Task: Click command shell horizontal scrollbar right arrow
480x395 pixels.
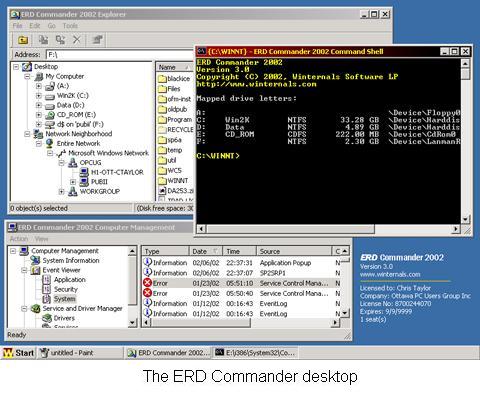Action: pyautogui.click(x=456, y=229)
